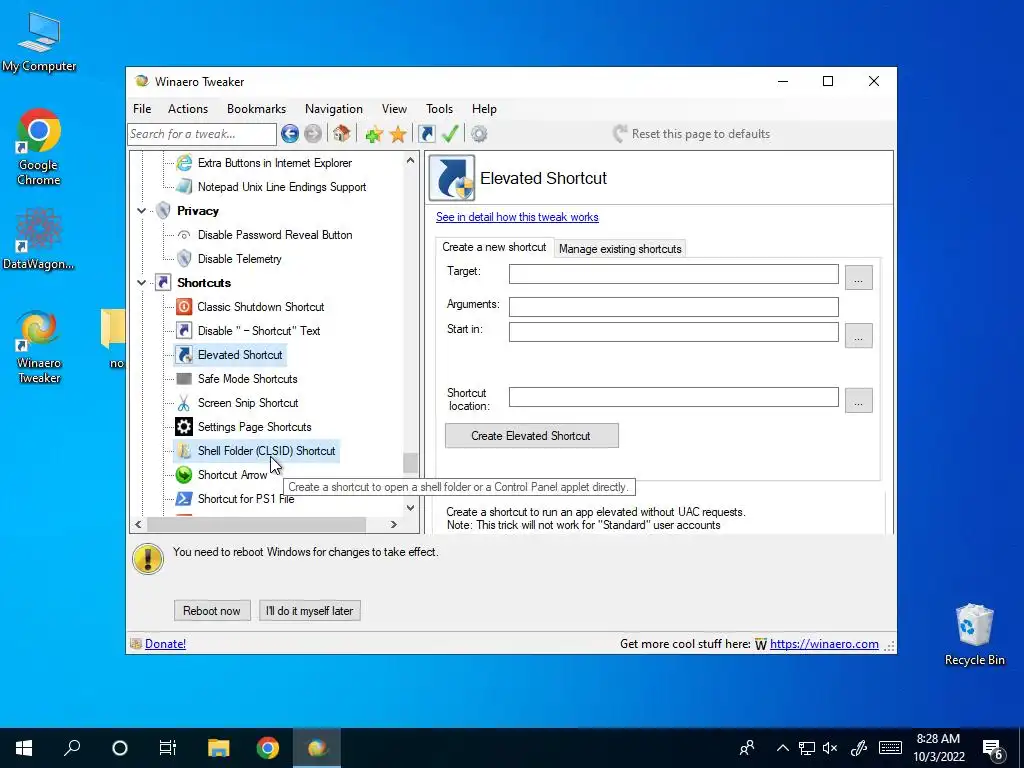The width and height of the screenshot is (1024, 768).
Task: Open See in detail how this tweak works link
Action: click(x=517, y=217)
